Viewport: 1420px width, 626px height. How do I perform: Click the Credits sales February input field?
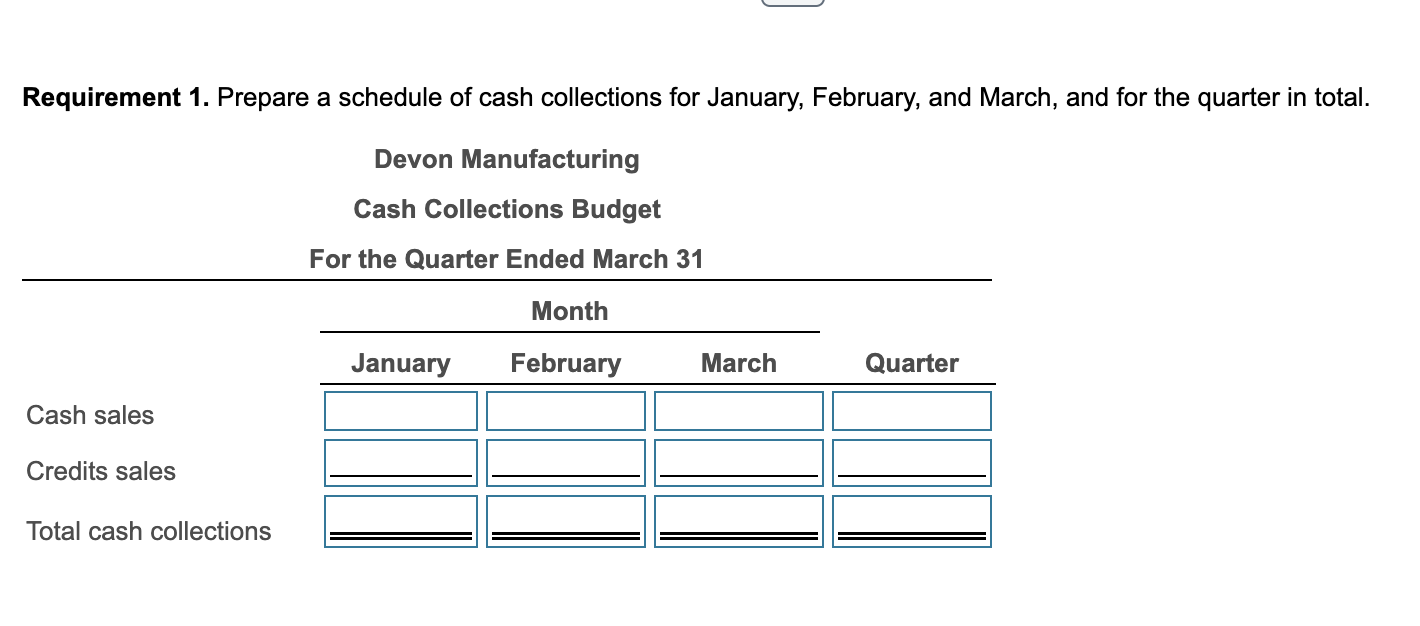565,462
